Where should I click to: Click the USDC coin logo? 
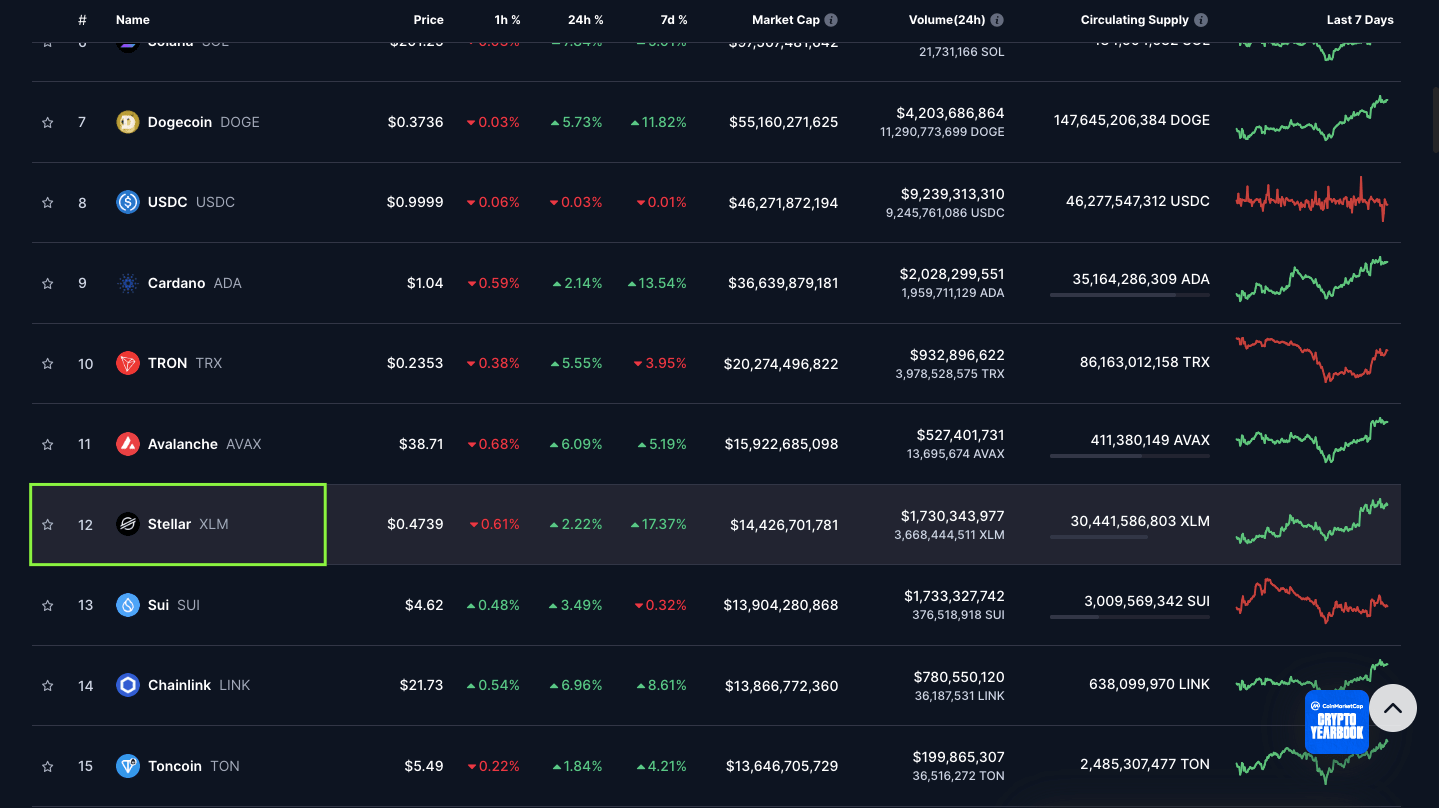click(x=128, y=202)
